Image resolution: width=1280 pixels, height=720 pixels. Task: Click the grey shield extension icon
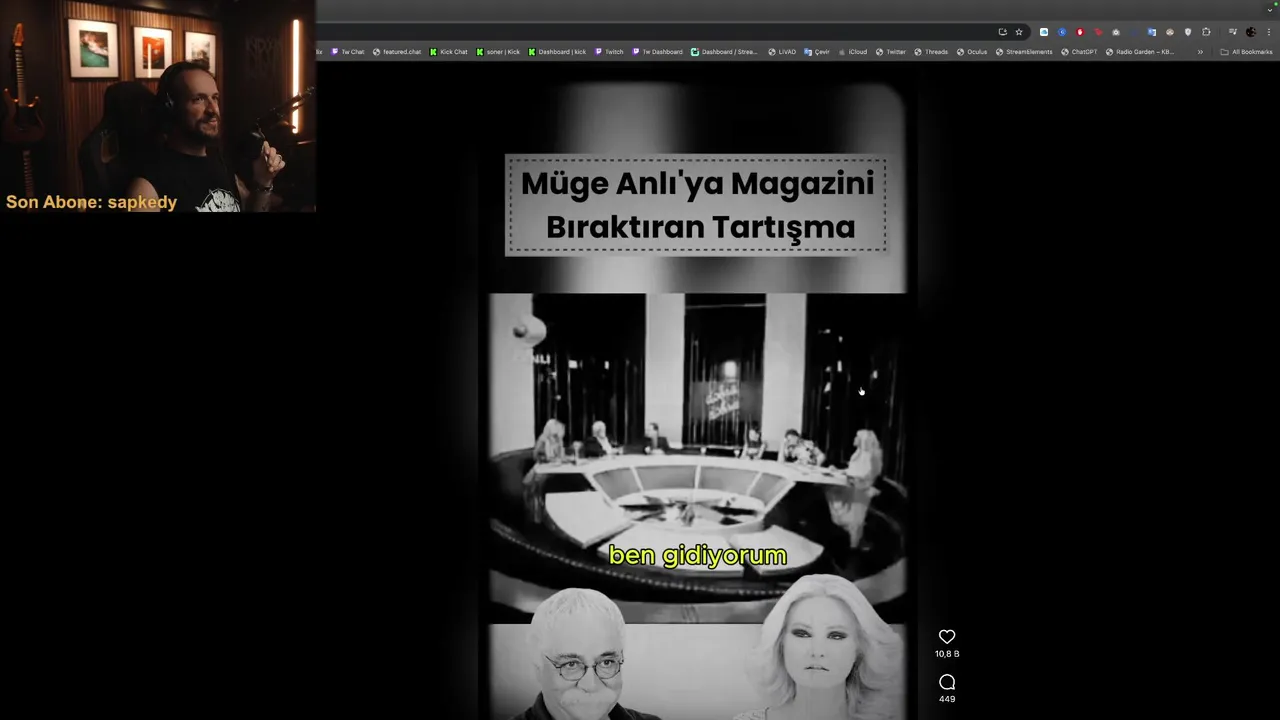coord(1188,32)
